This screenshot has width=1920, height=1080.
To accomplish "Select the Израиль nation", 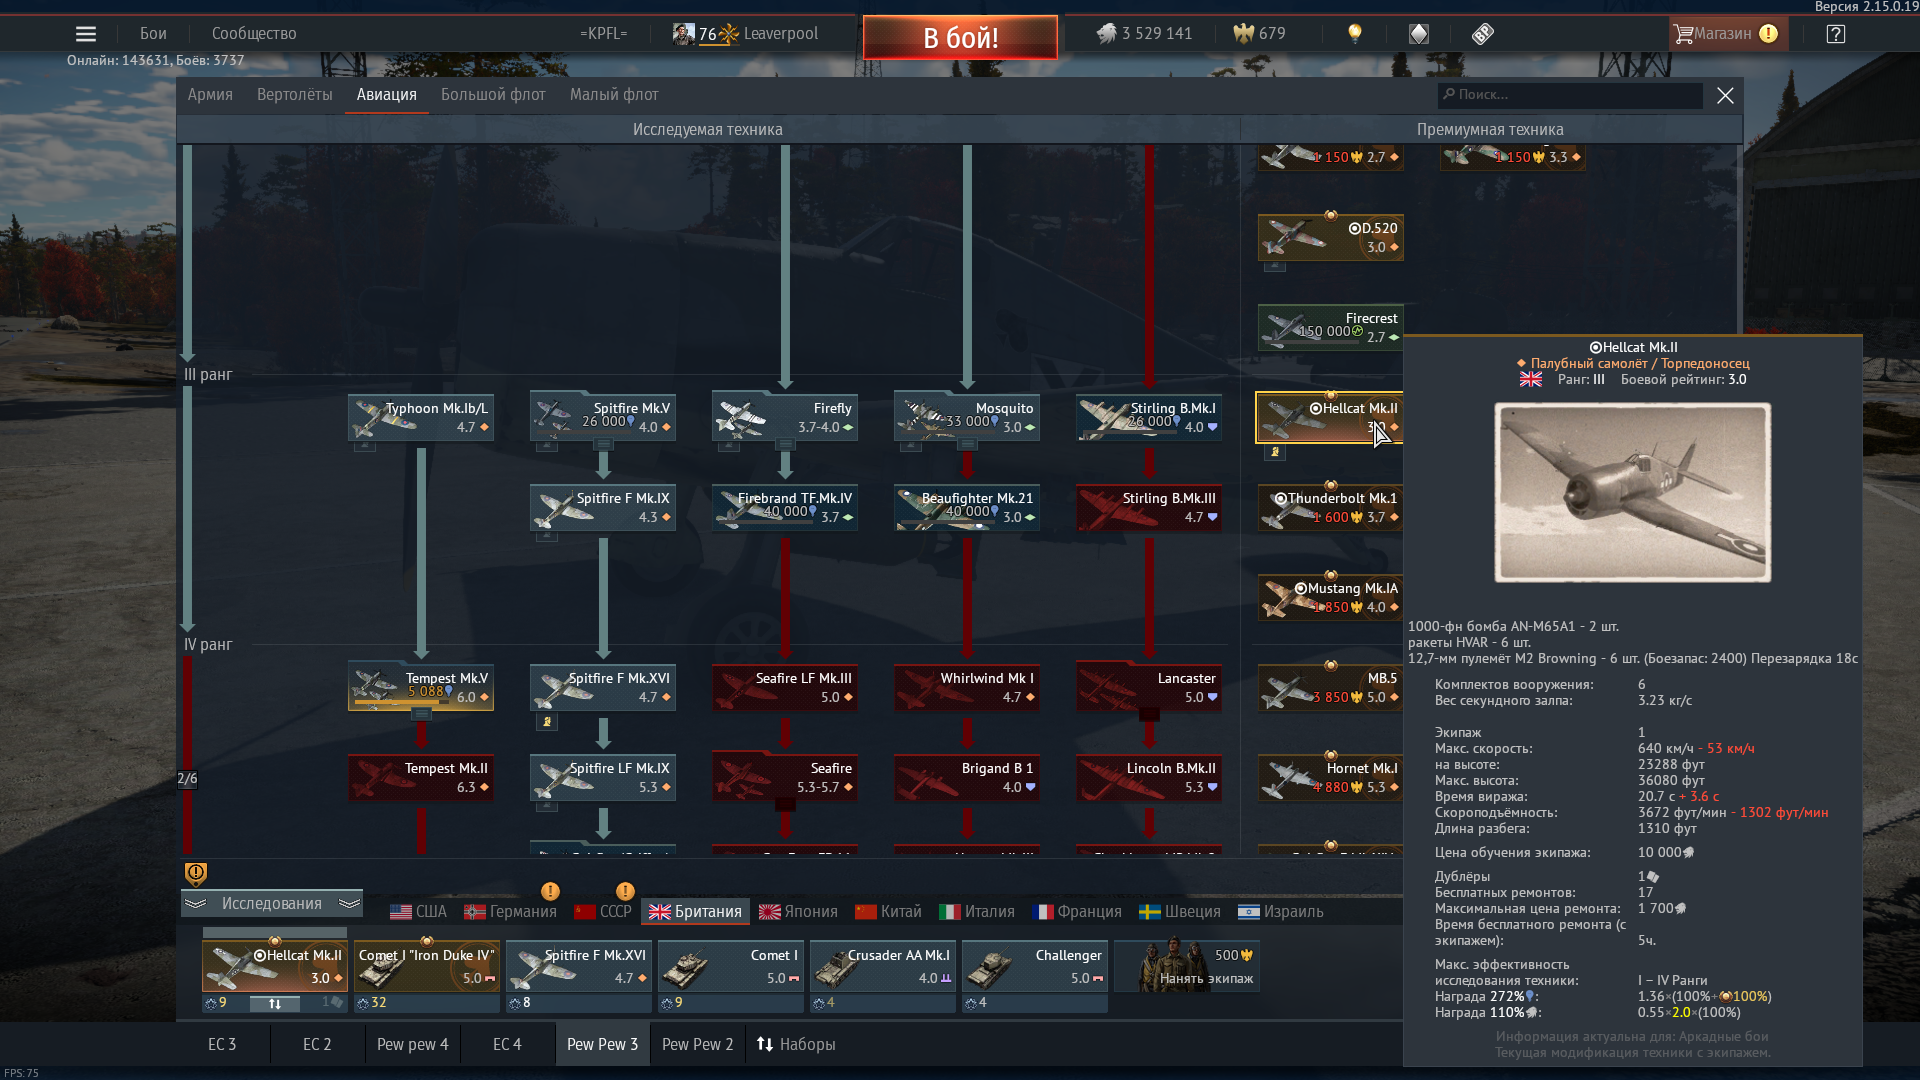I will point(1280,911).
